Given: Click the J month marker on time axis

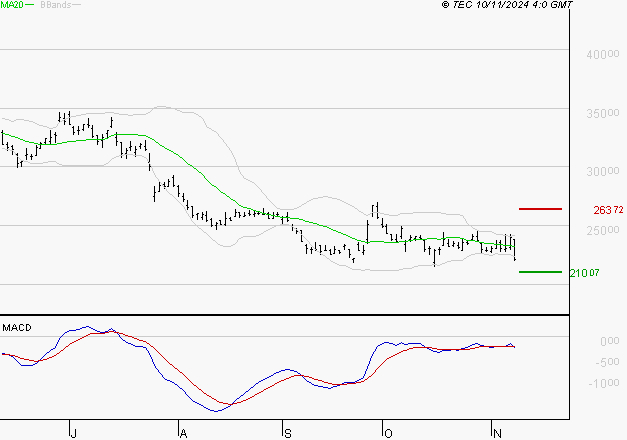Looking at the screenshot, I should click(x=73, y=433).
